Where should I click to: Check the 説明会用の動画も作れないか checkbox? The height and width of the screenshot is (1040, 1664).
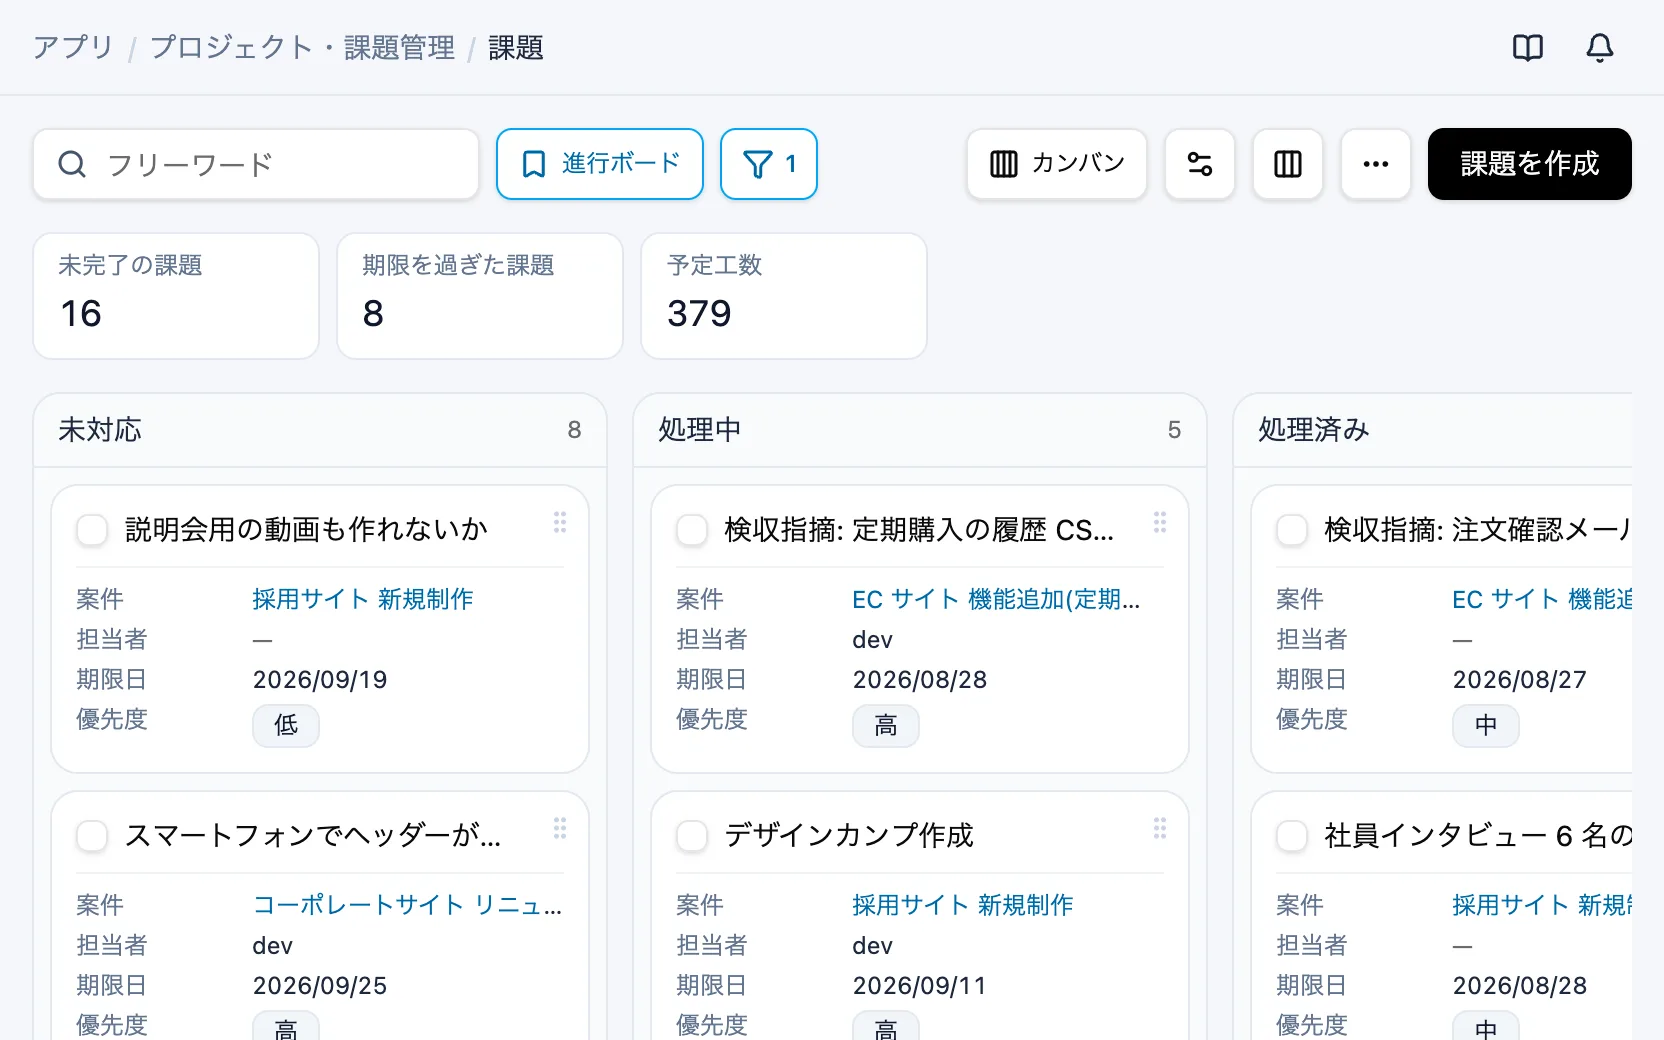pyautogui.click(x=92, y=530)
